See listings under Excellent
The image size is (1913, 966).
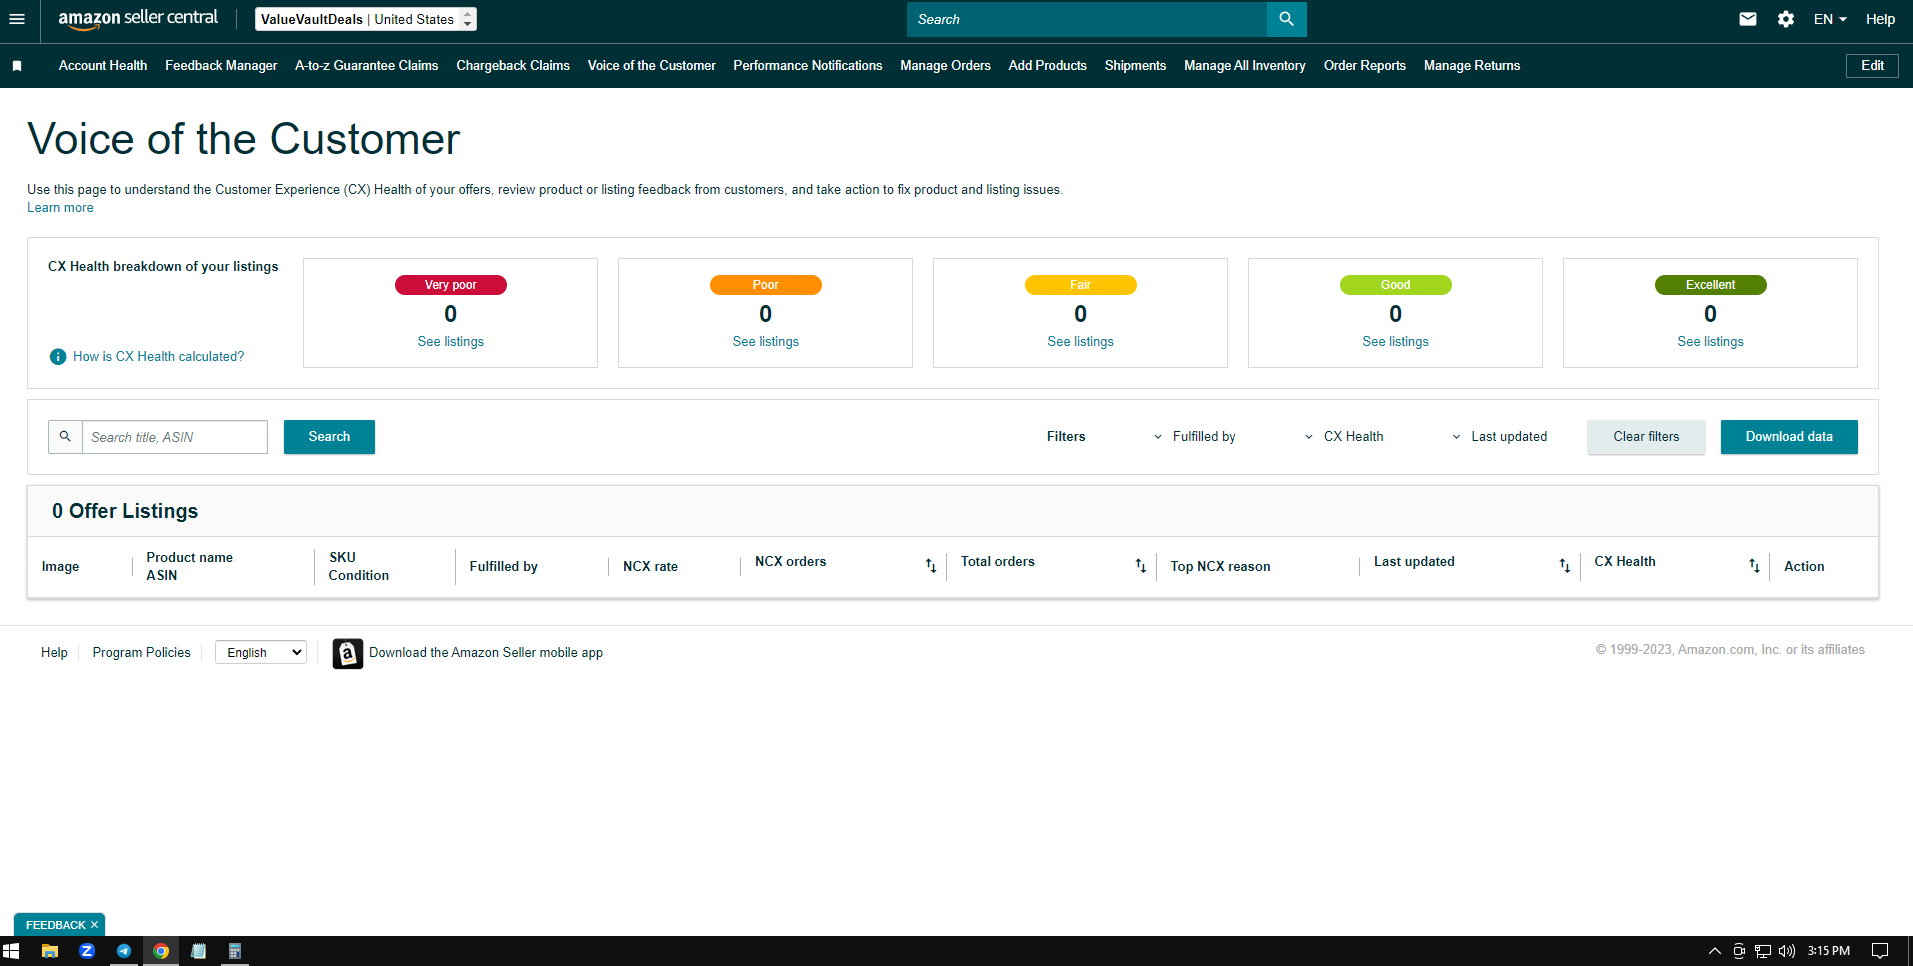click(1710, 342)
